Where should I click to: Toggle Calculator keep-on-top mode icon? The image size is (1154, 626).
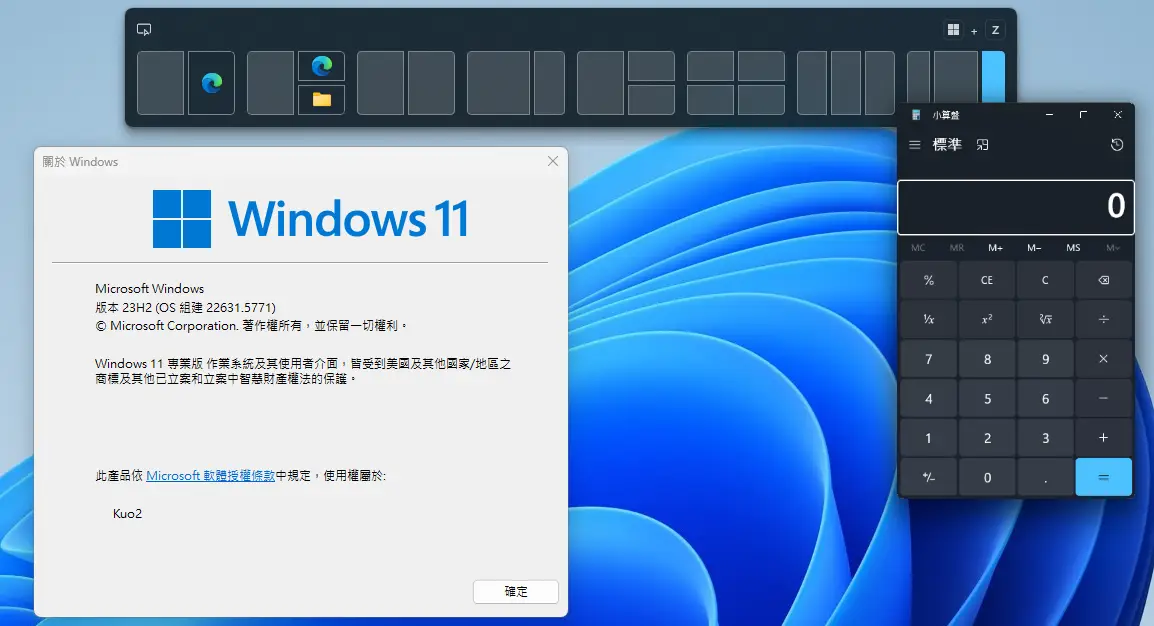click(x=983, y=145)
